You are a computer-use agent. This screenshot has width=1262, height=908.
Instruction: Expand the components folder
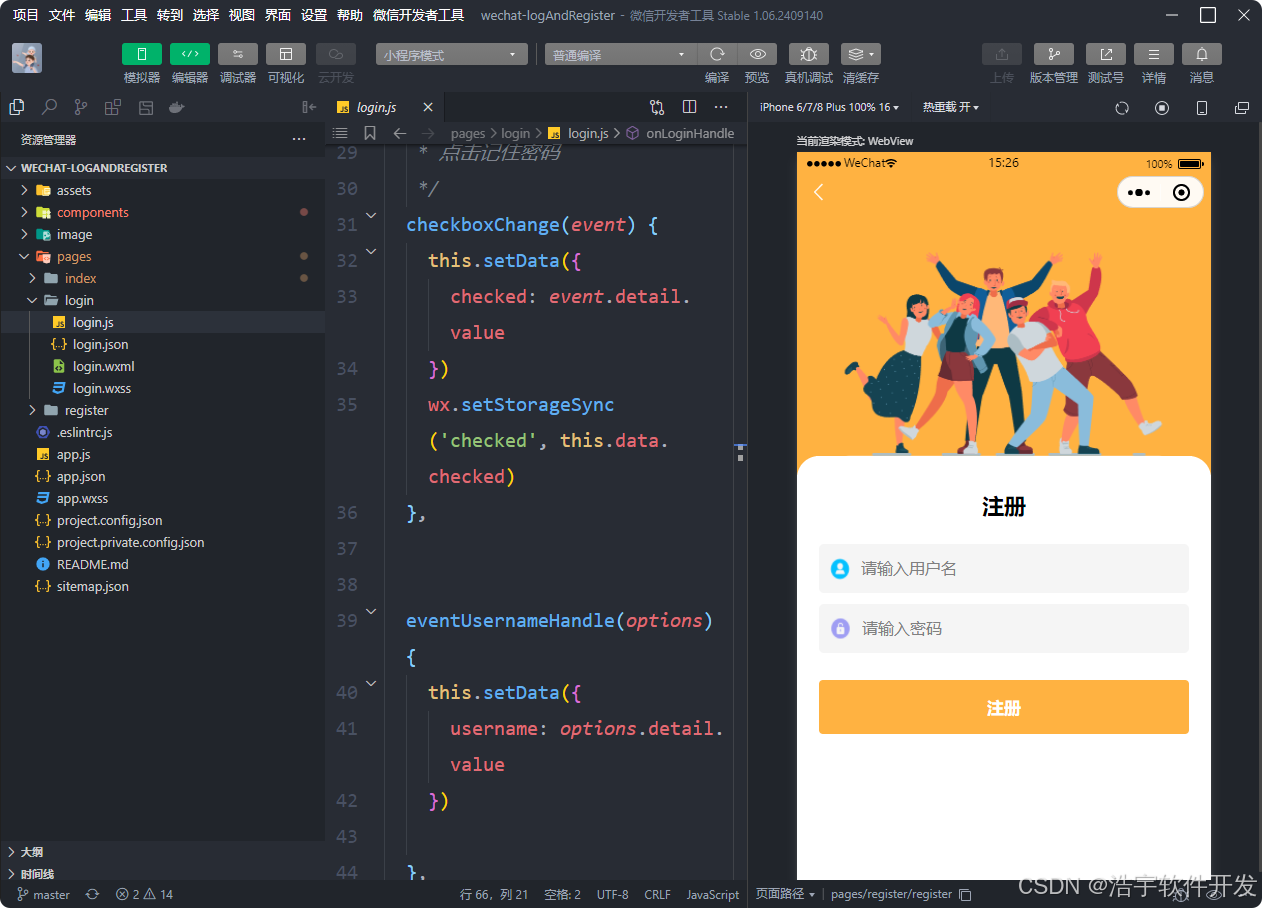point(24,212)
